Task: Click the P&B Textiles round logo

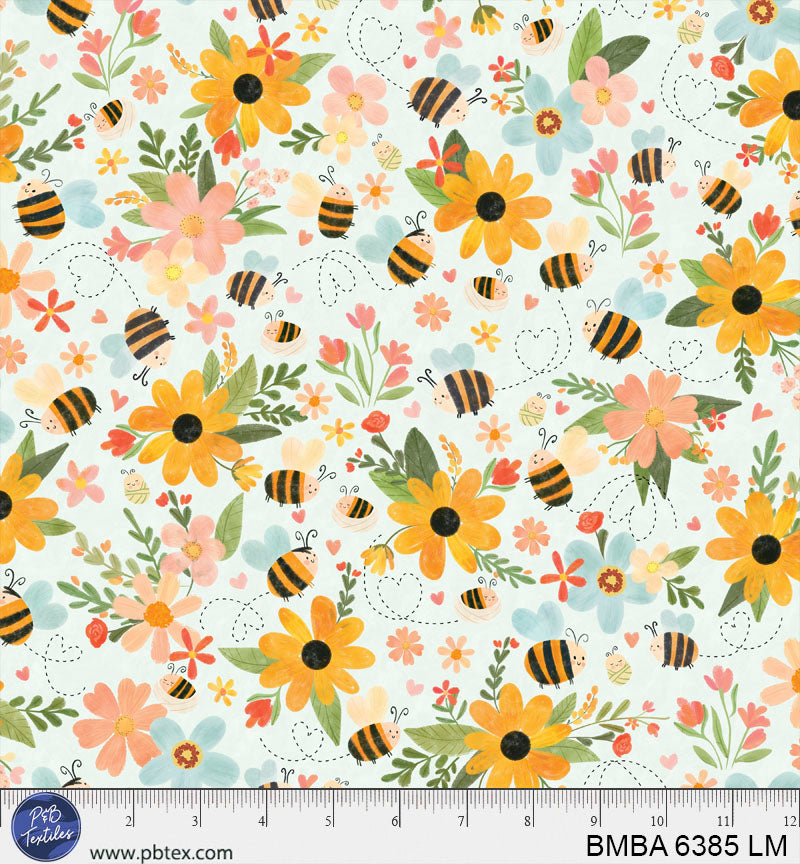Action: point(46,827)
